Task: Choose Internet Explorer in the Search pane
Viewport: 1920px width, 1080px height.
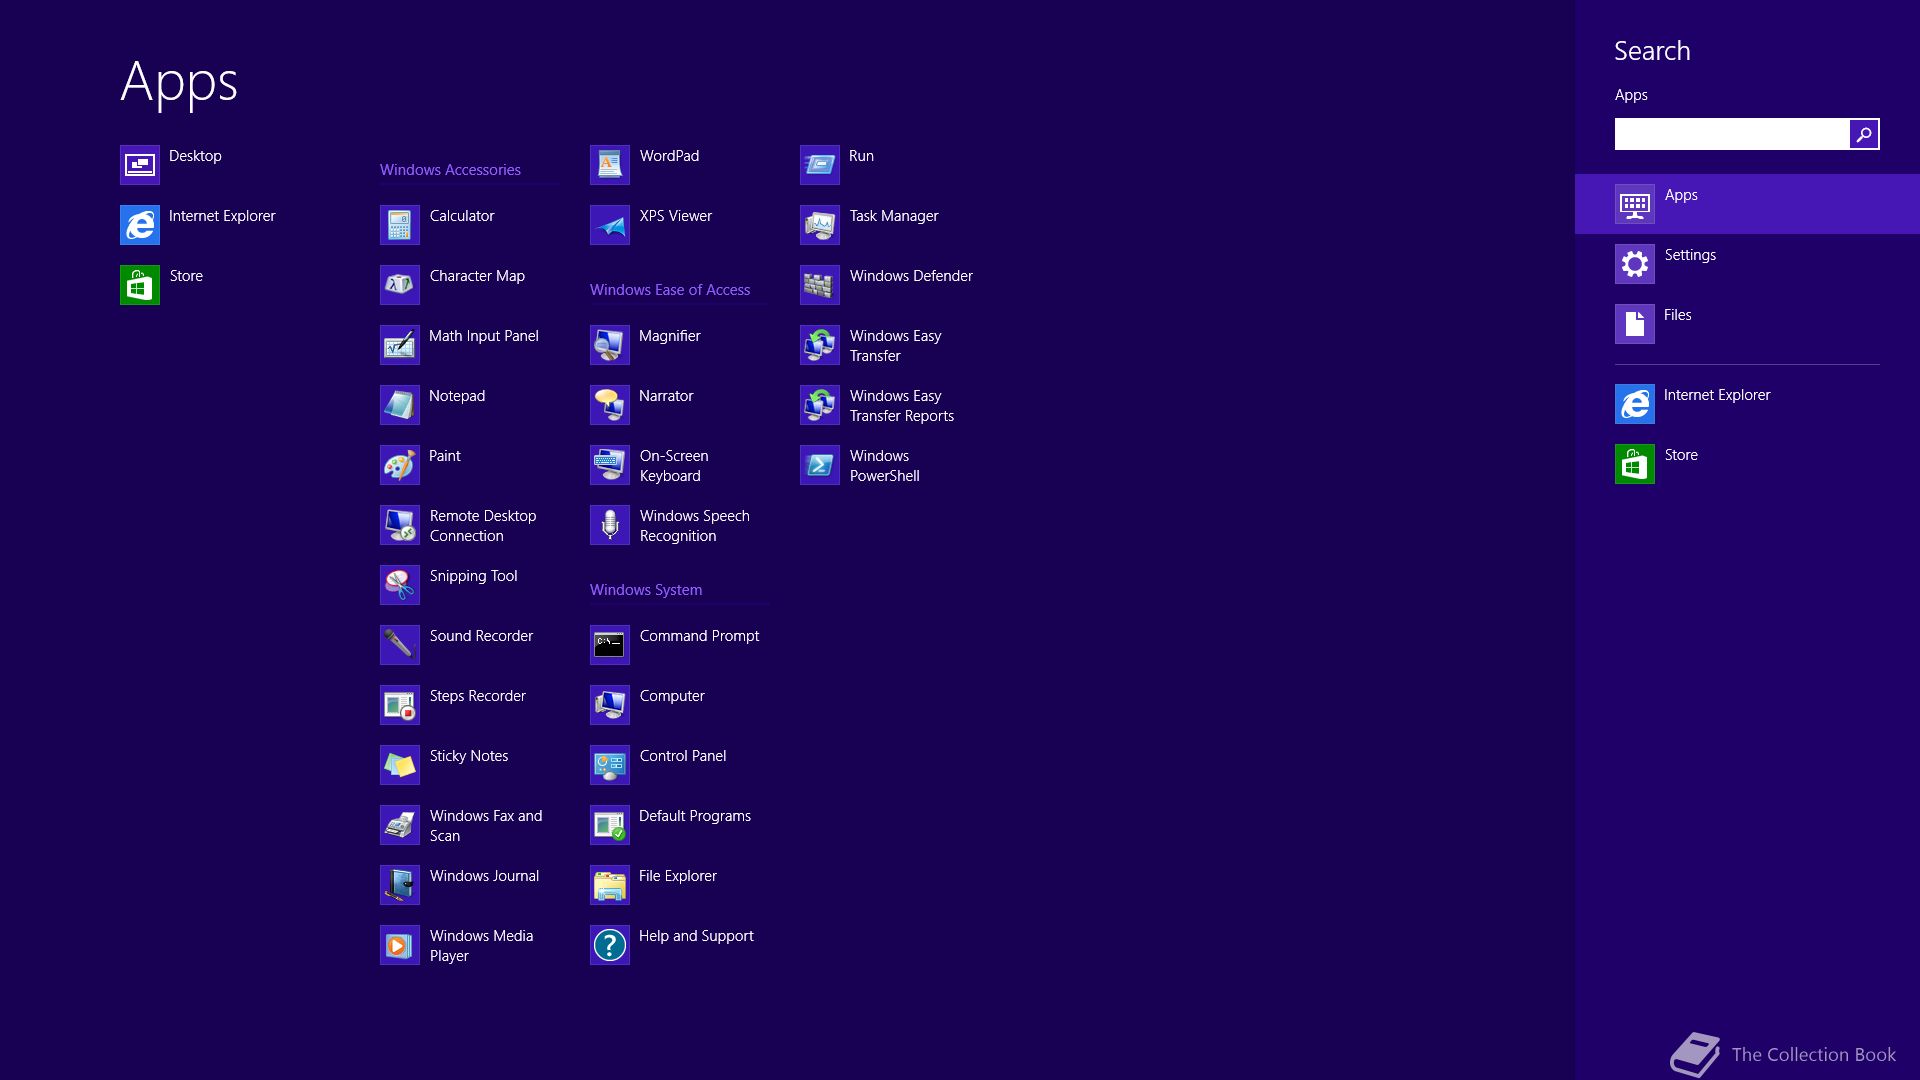Action: tap(1747, 404)
